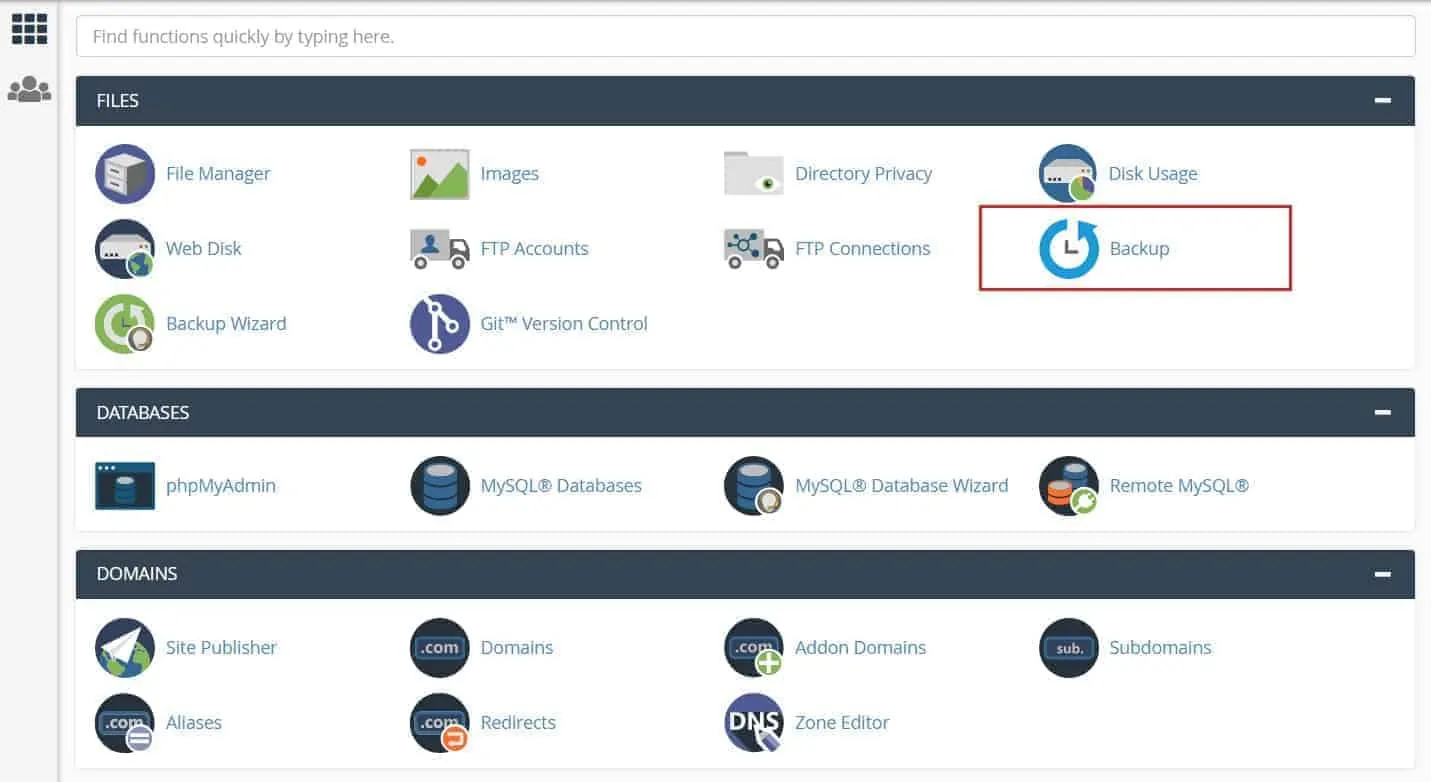
Task: Open the Subdomains link text
Action: 1161,648
